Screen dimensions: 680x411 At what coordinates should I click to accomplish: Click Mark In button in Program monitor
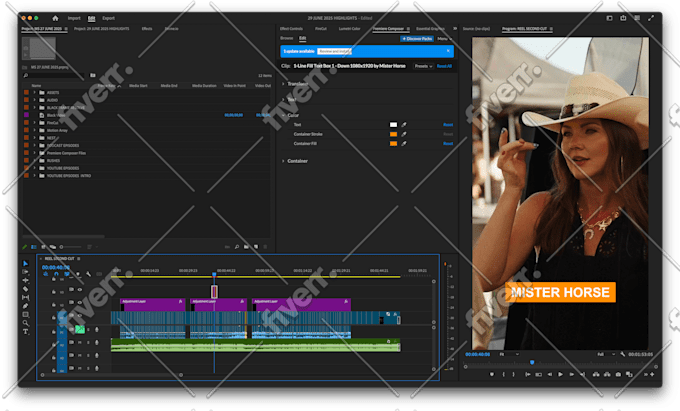click(x=503, y=374)
